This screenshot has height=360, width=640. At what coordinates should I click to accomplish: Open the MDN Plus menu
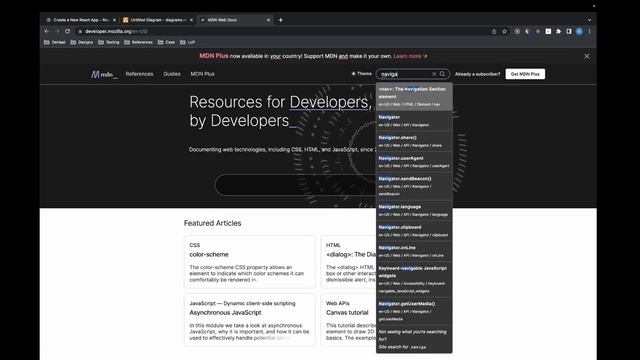coord(202,74)
